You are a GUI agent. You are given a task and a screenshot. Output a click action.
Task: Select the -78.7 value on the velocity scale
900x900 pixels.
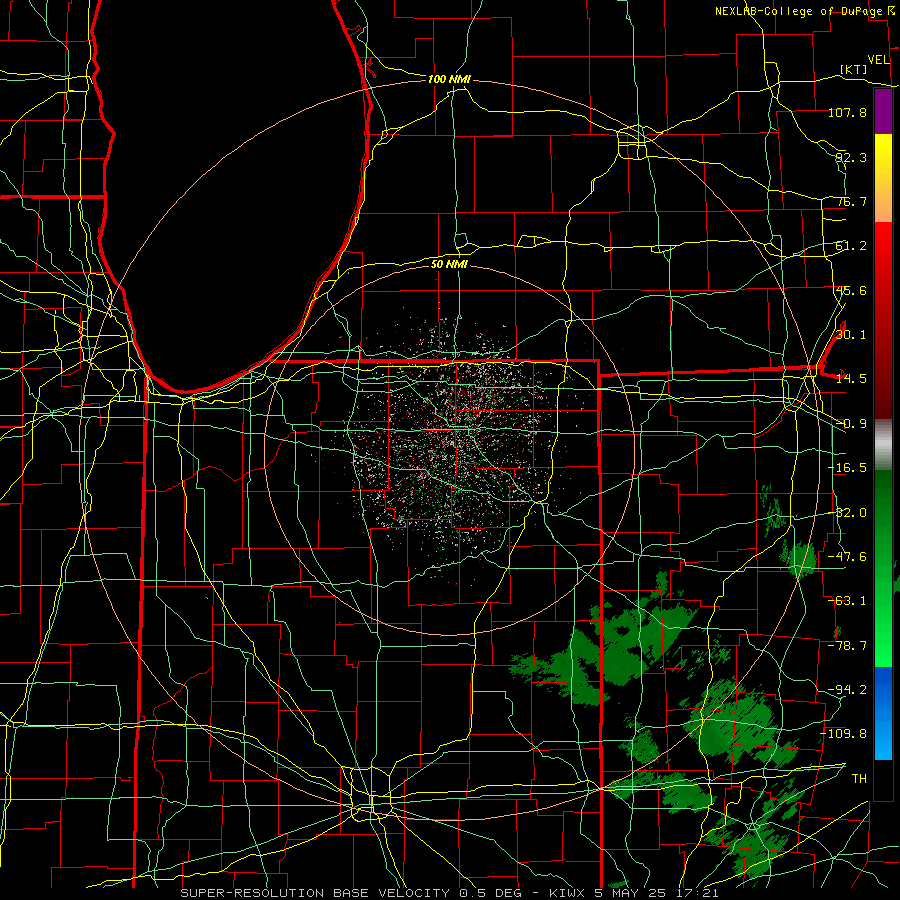tap(847, 646)
